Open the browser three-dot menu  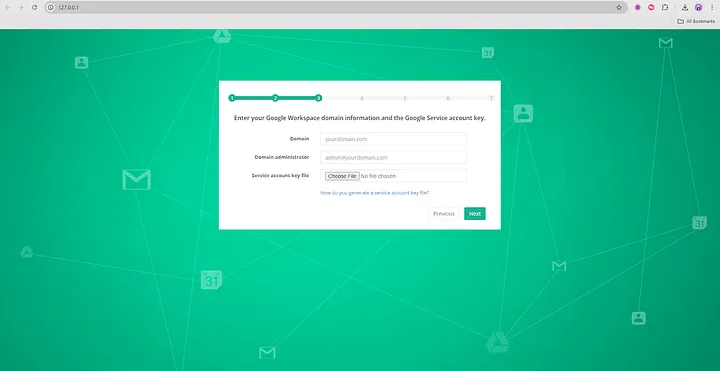coord(712,7)
